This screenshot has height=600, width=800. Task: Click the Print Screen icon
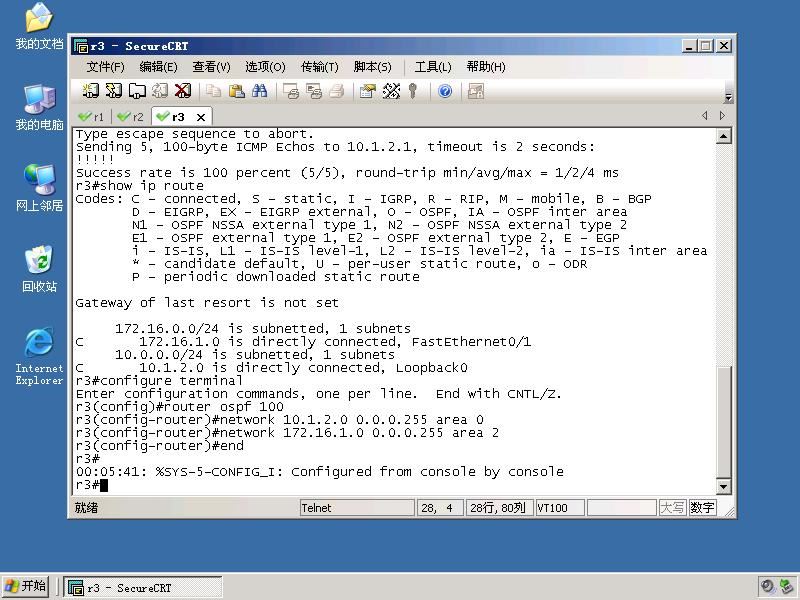pos(291,91)
